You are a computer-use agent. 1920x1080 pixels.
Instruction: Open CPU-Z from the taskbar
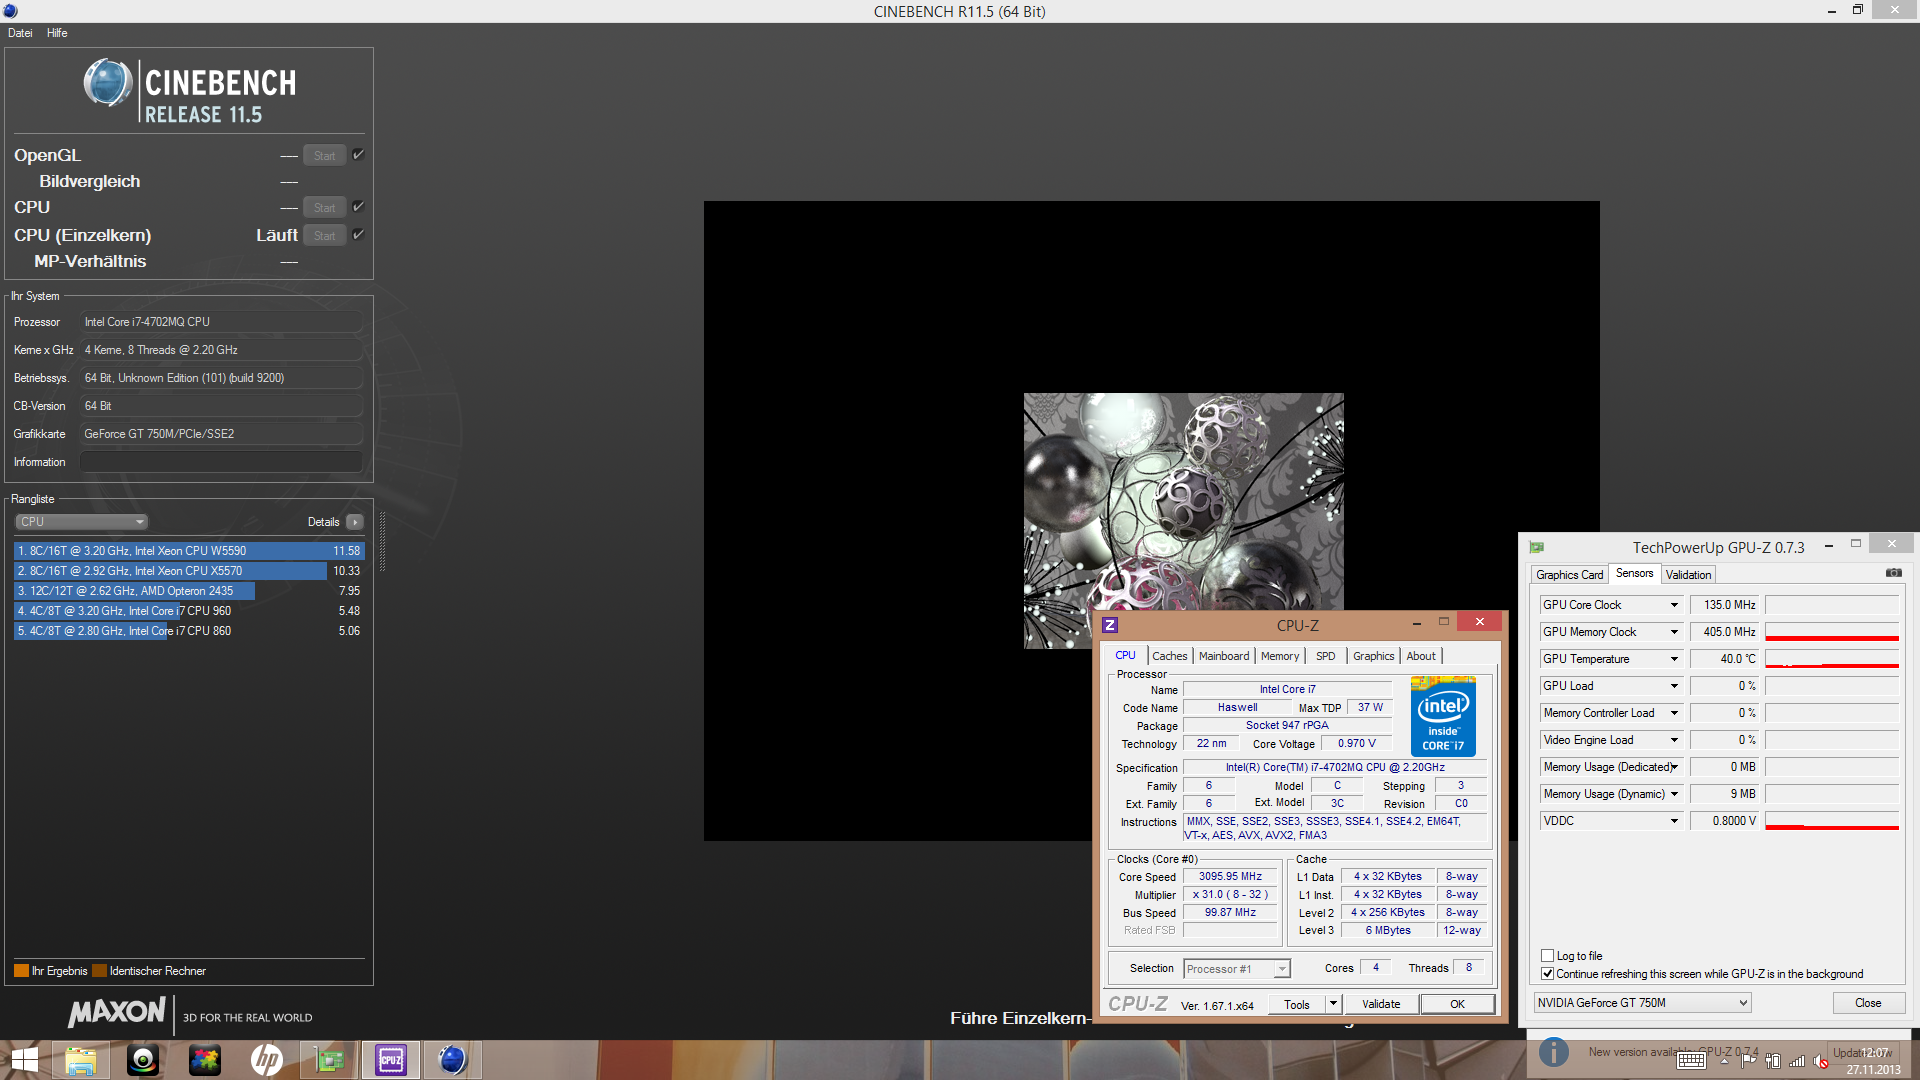390,1059
